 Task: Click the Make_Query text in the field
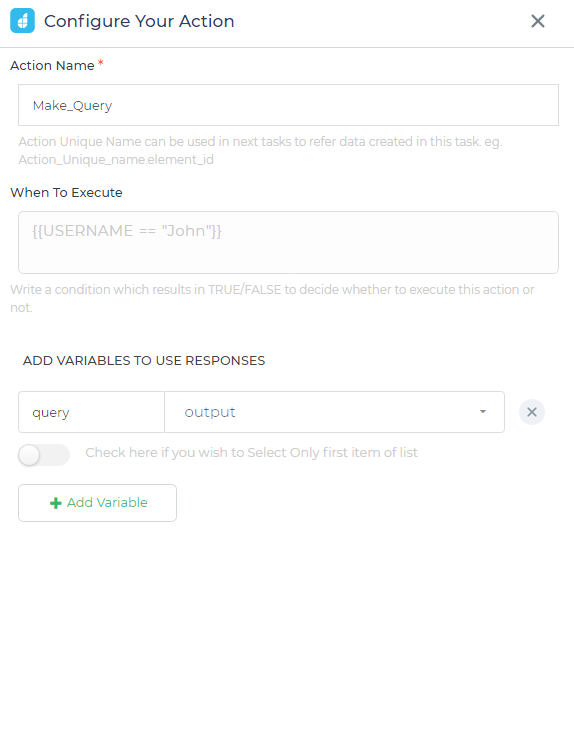click(72, 106)
